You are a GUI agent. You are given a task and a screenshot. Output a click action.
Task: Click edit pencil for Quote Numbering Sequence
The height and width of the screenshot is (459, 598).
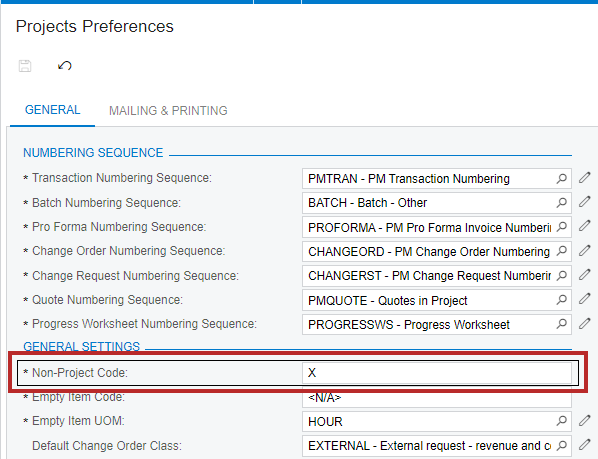(584, 299)
